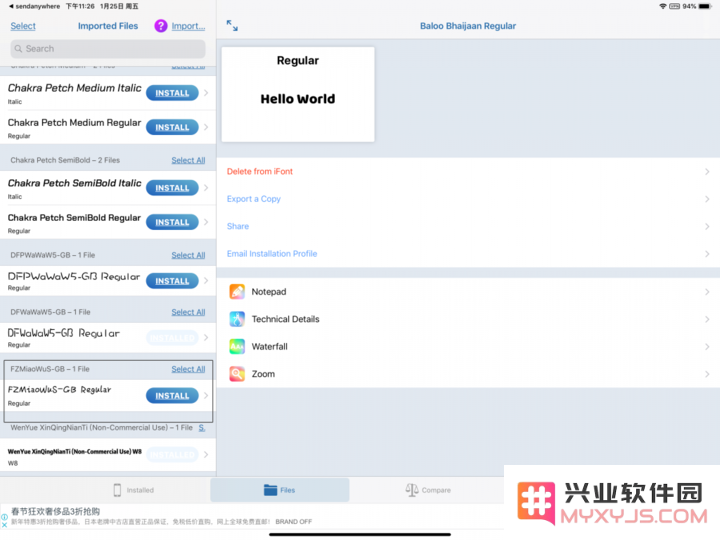Install DFPWaWaW5-GB Regular font
The image size is (720, 540).
[172, 281]
